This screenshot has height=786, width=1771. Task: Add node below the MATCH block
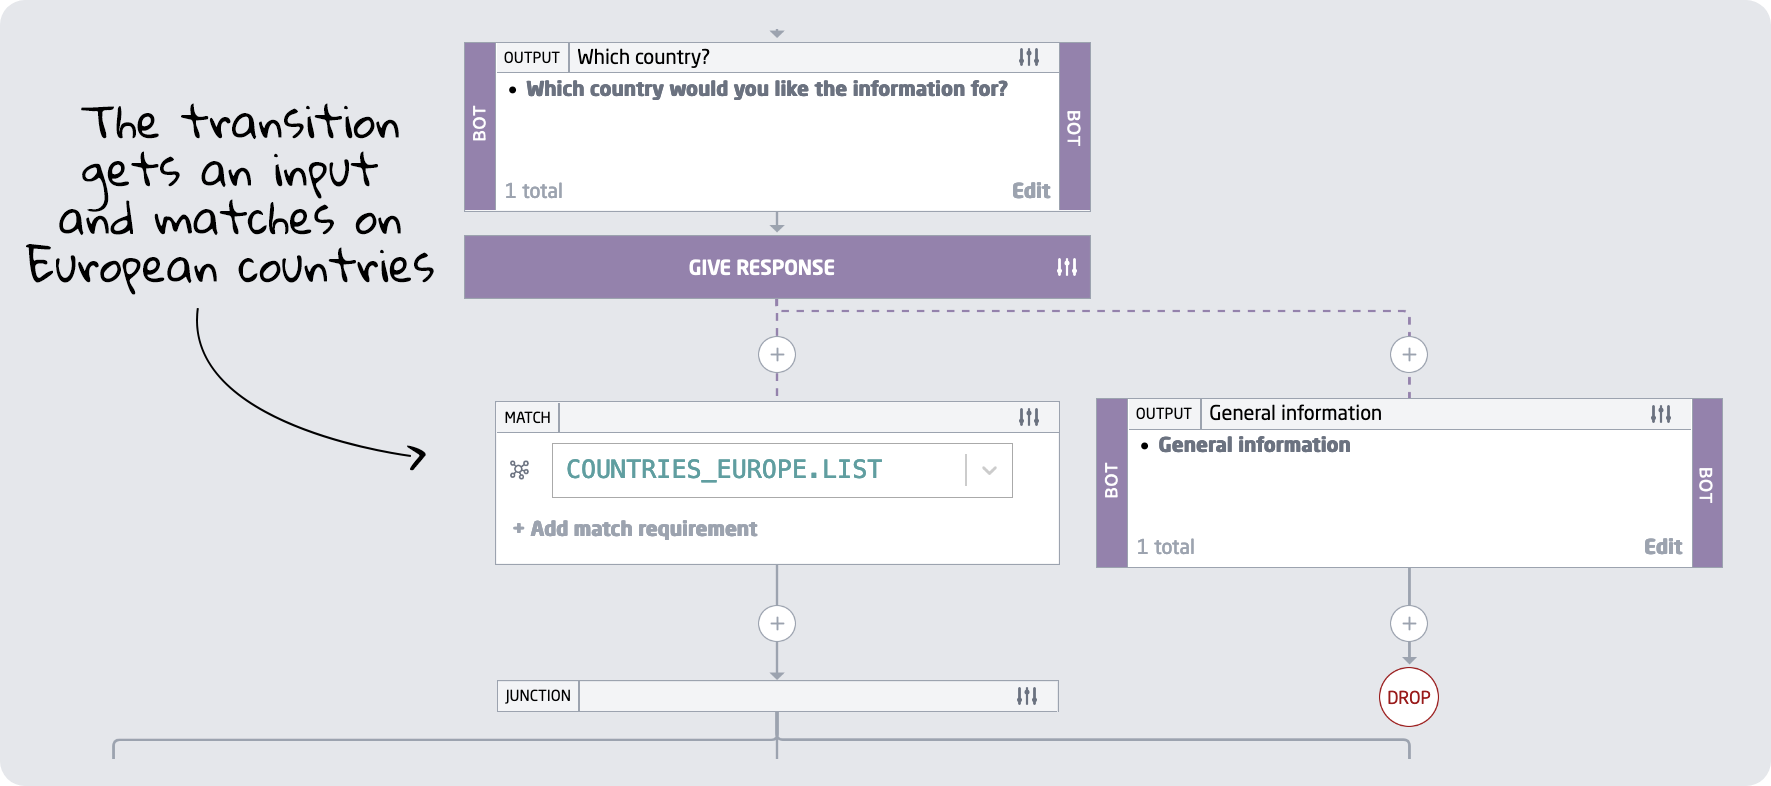tap(777, 624)
